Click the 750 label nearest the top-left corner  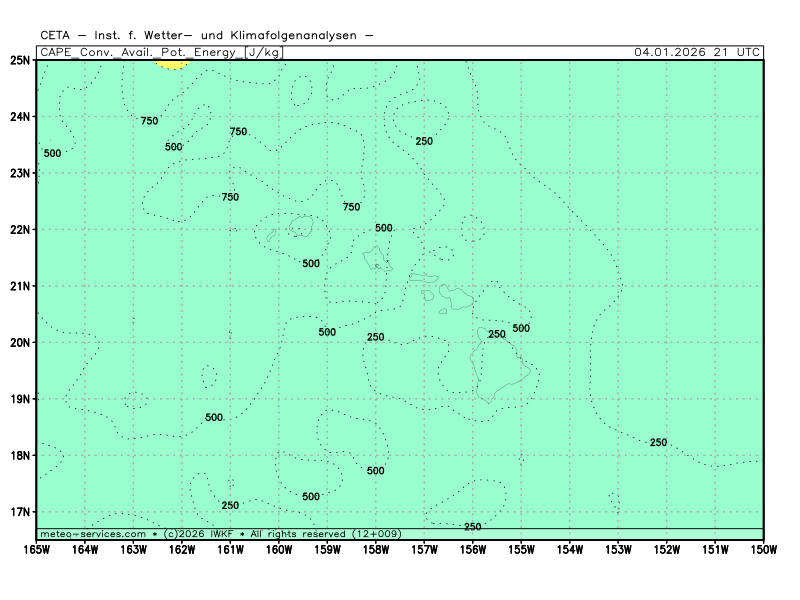[x=149, y=121]
